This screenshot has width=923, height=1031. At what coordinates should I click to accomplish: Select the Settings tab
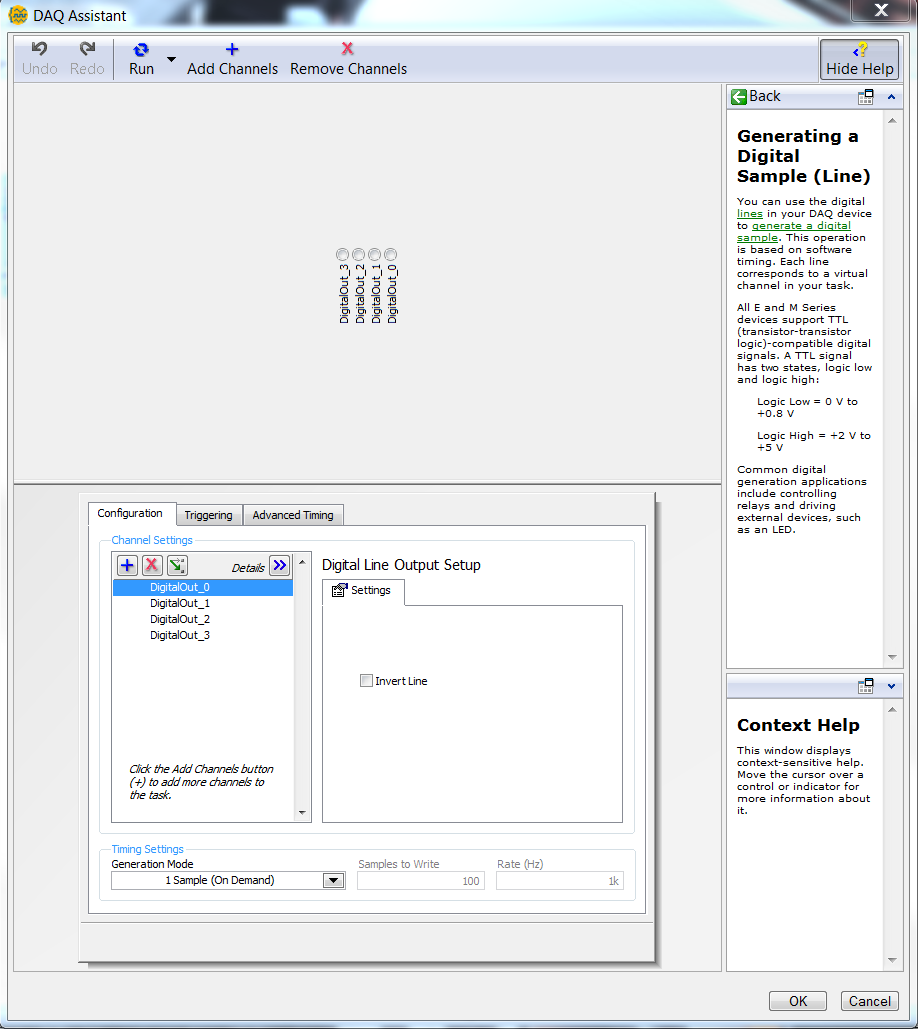click(x=363, y=590)
